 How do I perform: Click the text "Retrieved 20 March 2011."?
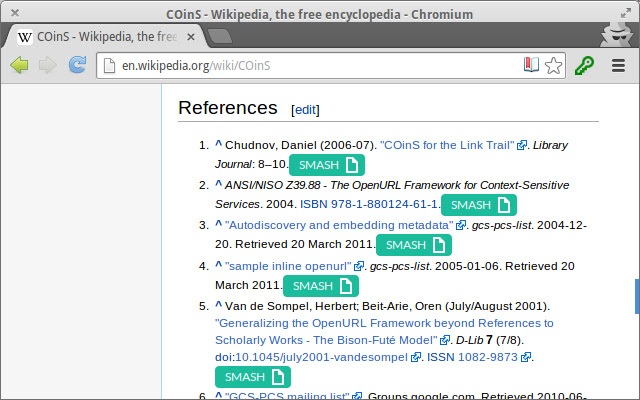(304, 244)
